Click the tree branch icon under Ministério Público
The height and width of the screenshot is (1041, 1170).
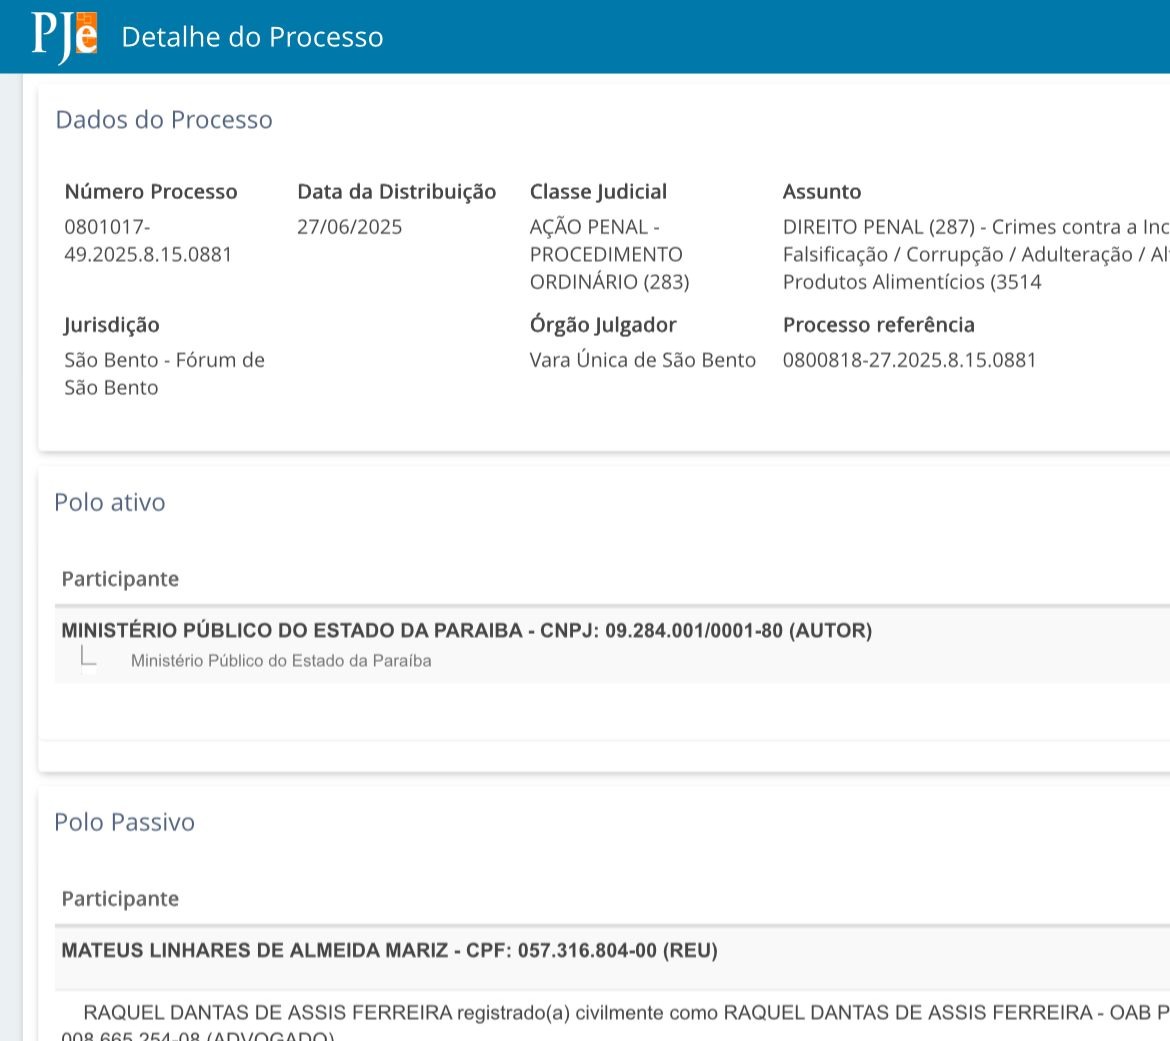(x=88, y=659)
